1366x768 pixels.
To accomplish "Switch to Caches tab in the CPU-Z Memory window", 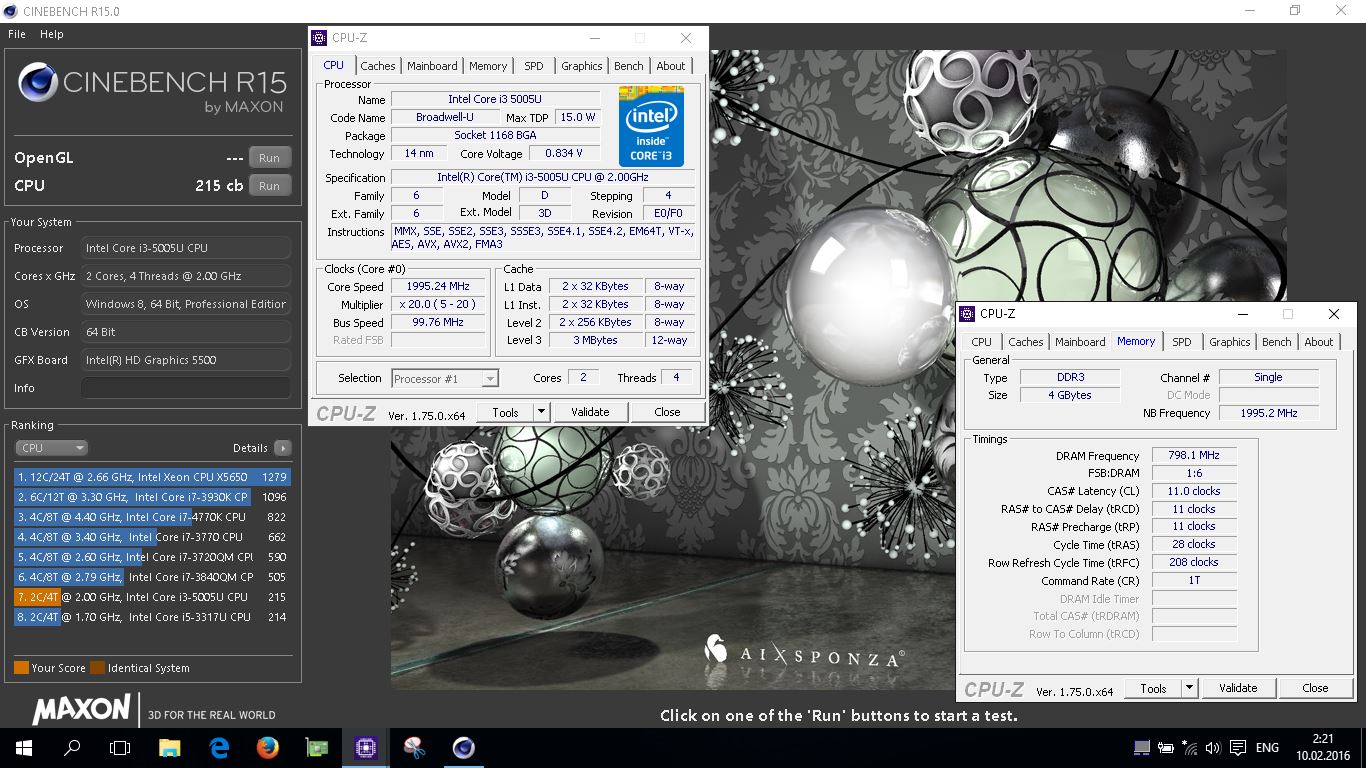I will point(1026,342).
